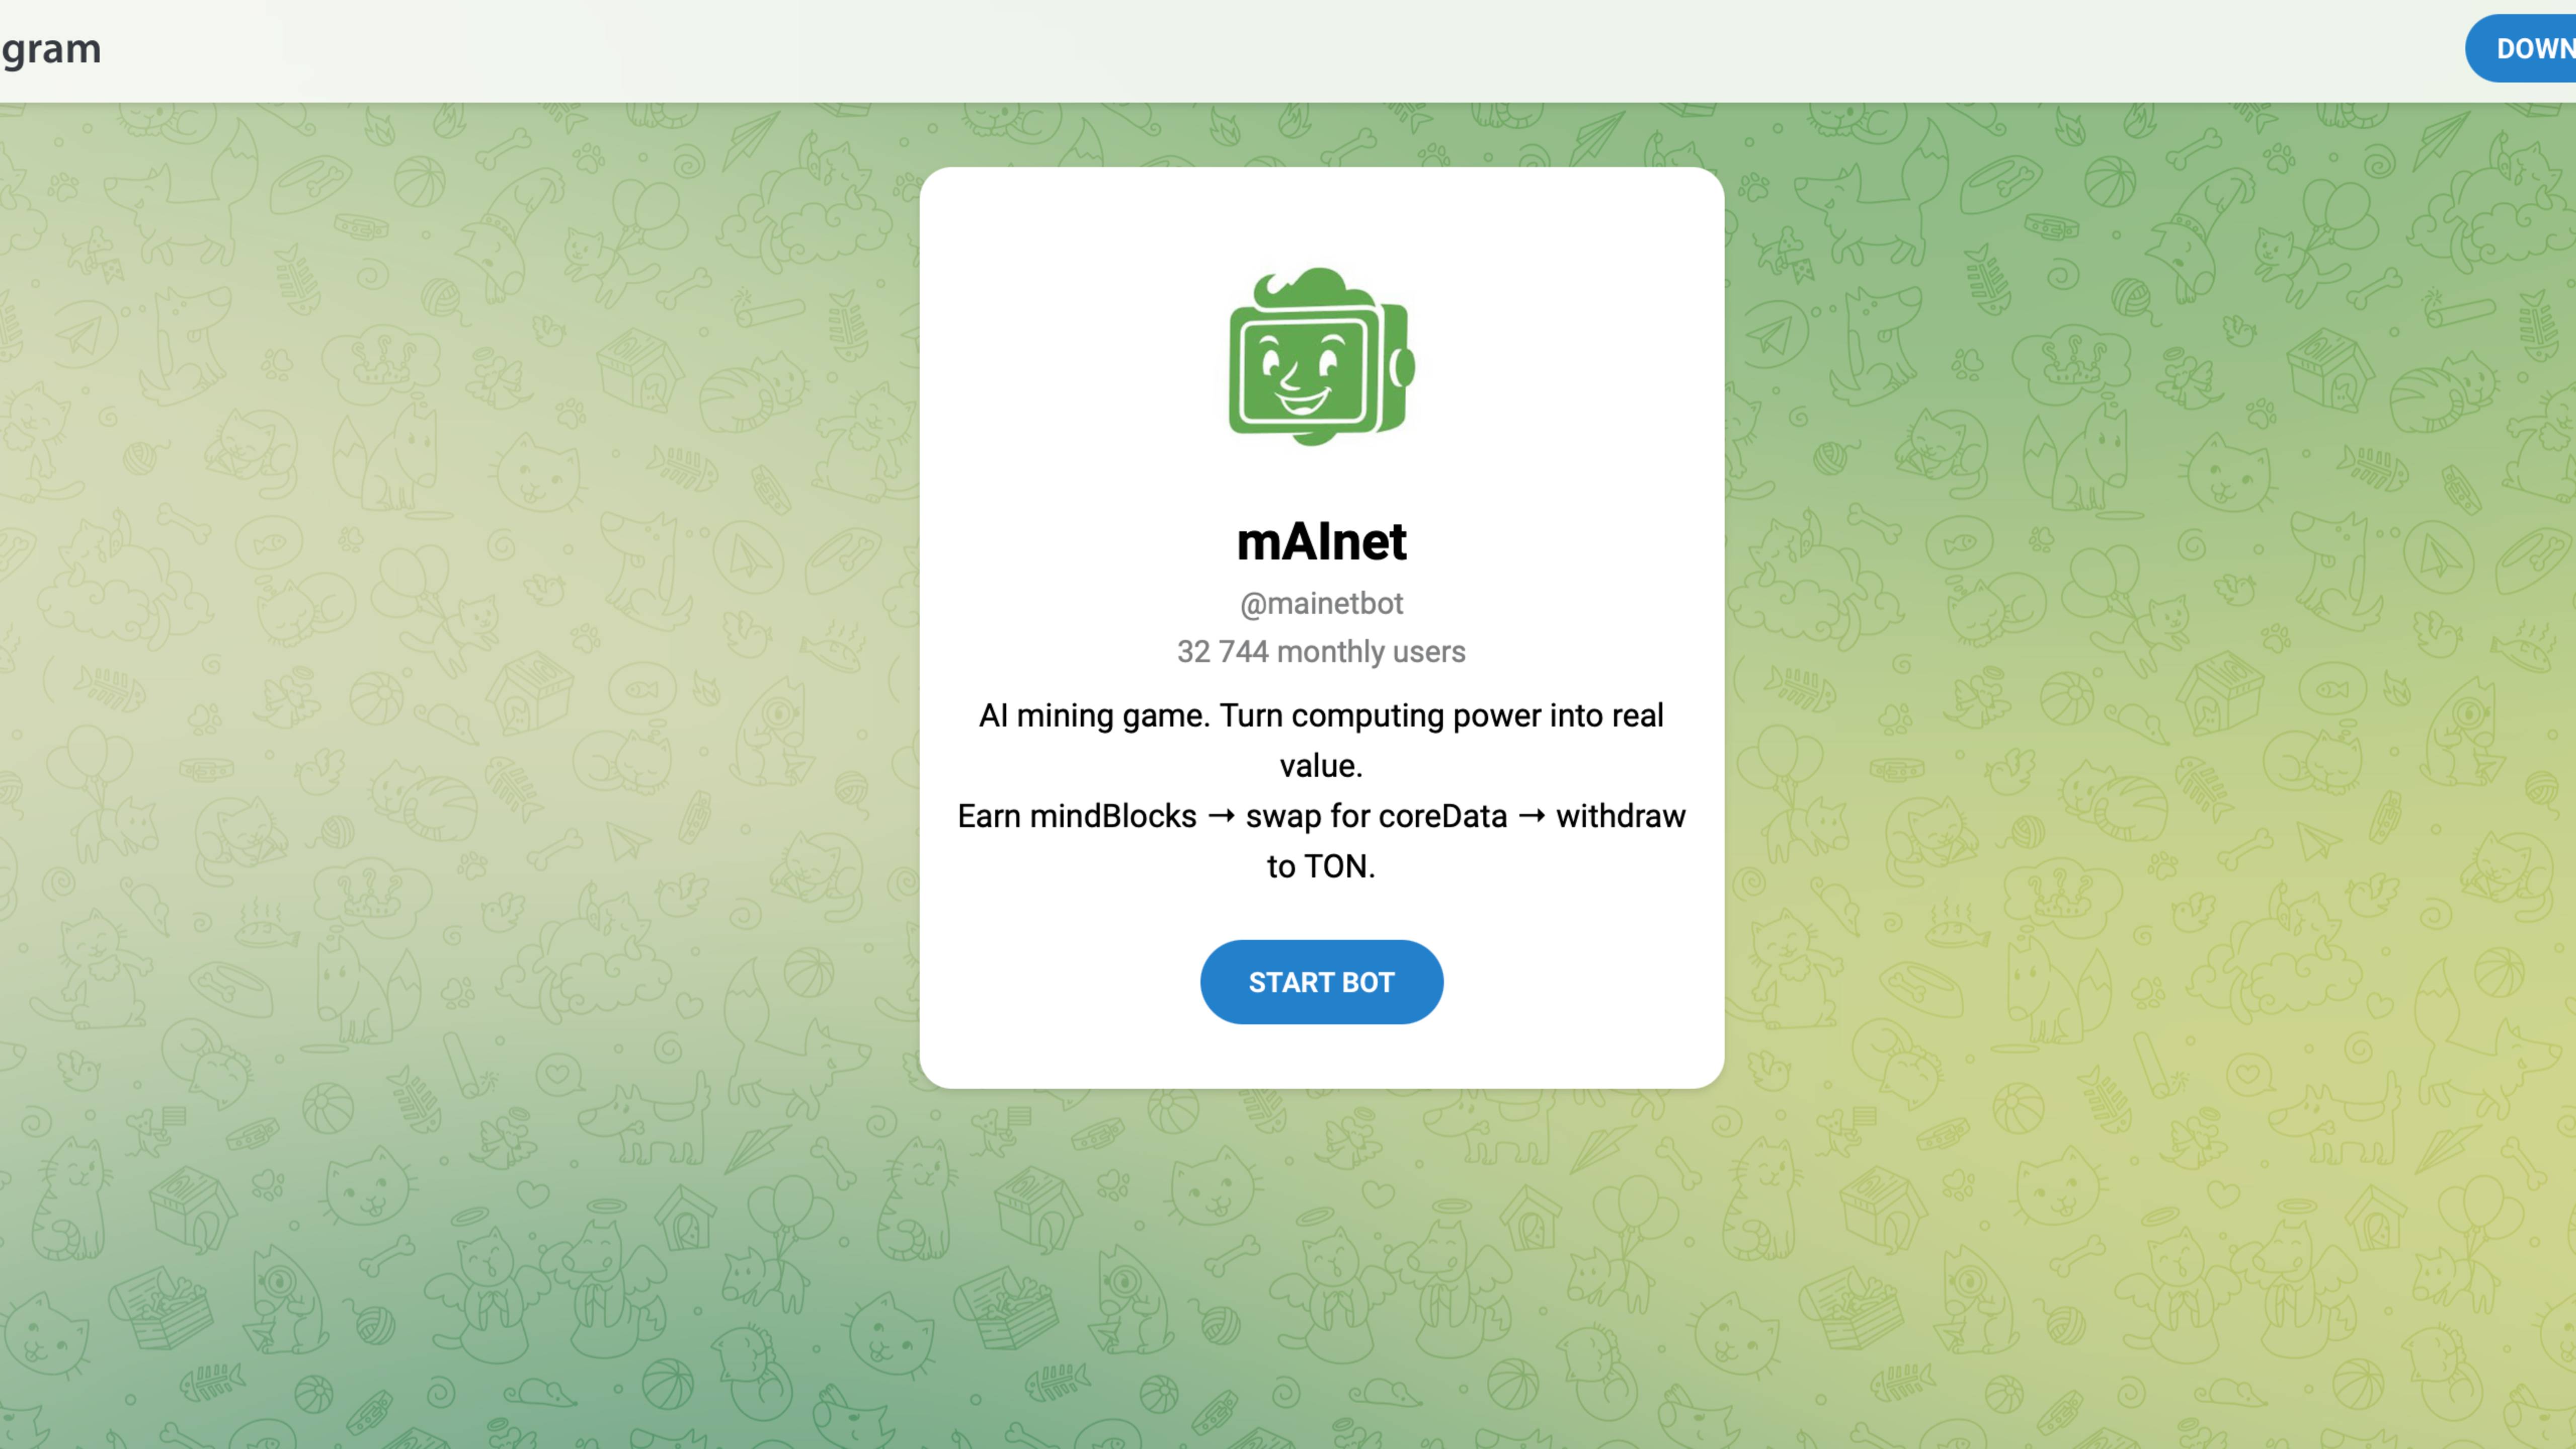The height and width of the screenshot is (1449, 2576).
Task: Click the word 'value.' in description
Action: point(1321,766)
